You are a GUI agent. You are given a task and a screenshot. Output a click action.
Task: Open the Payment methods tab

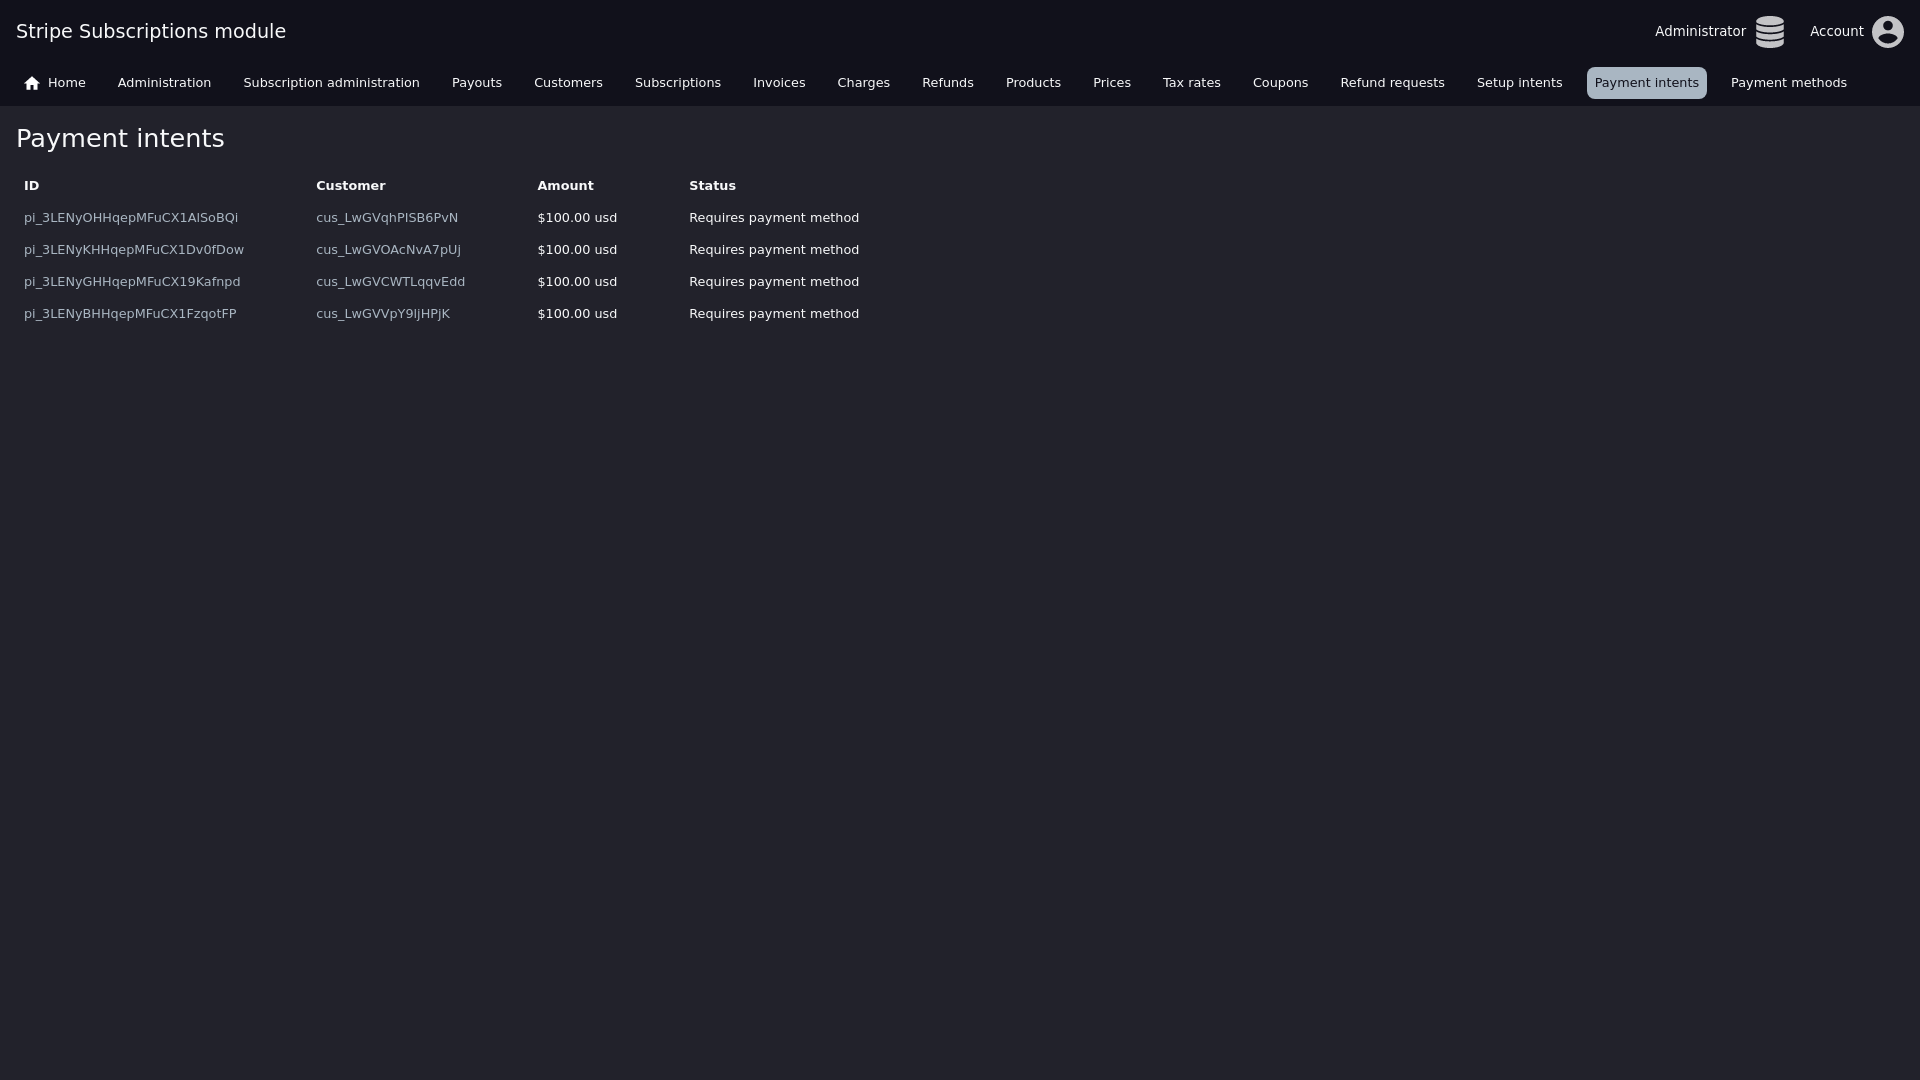(1788, 83)
